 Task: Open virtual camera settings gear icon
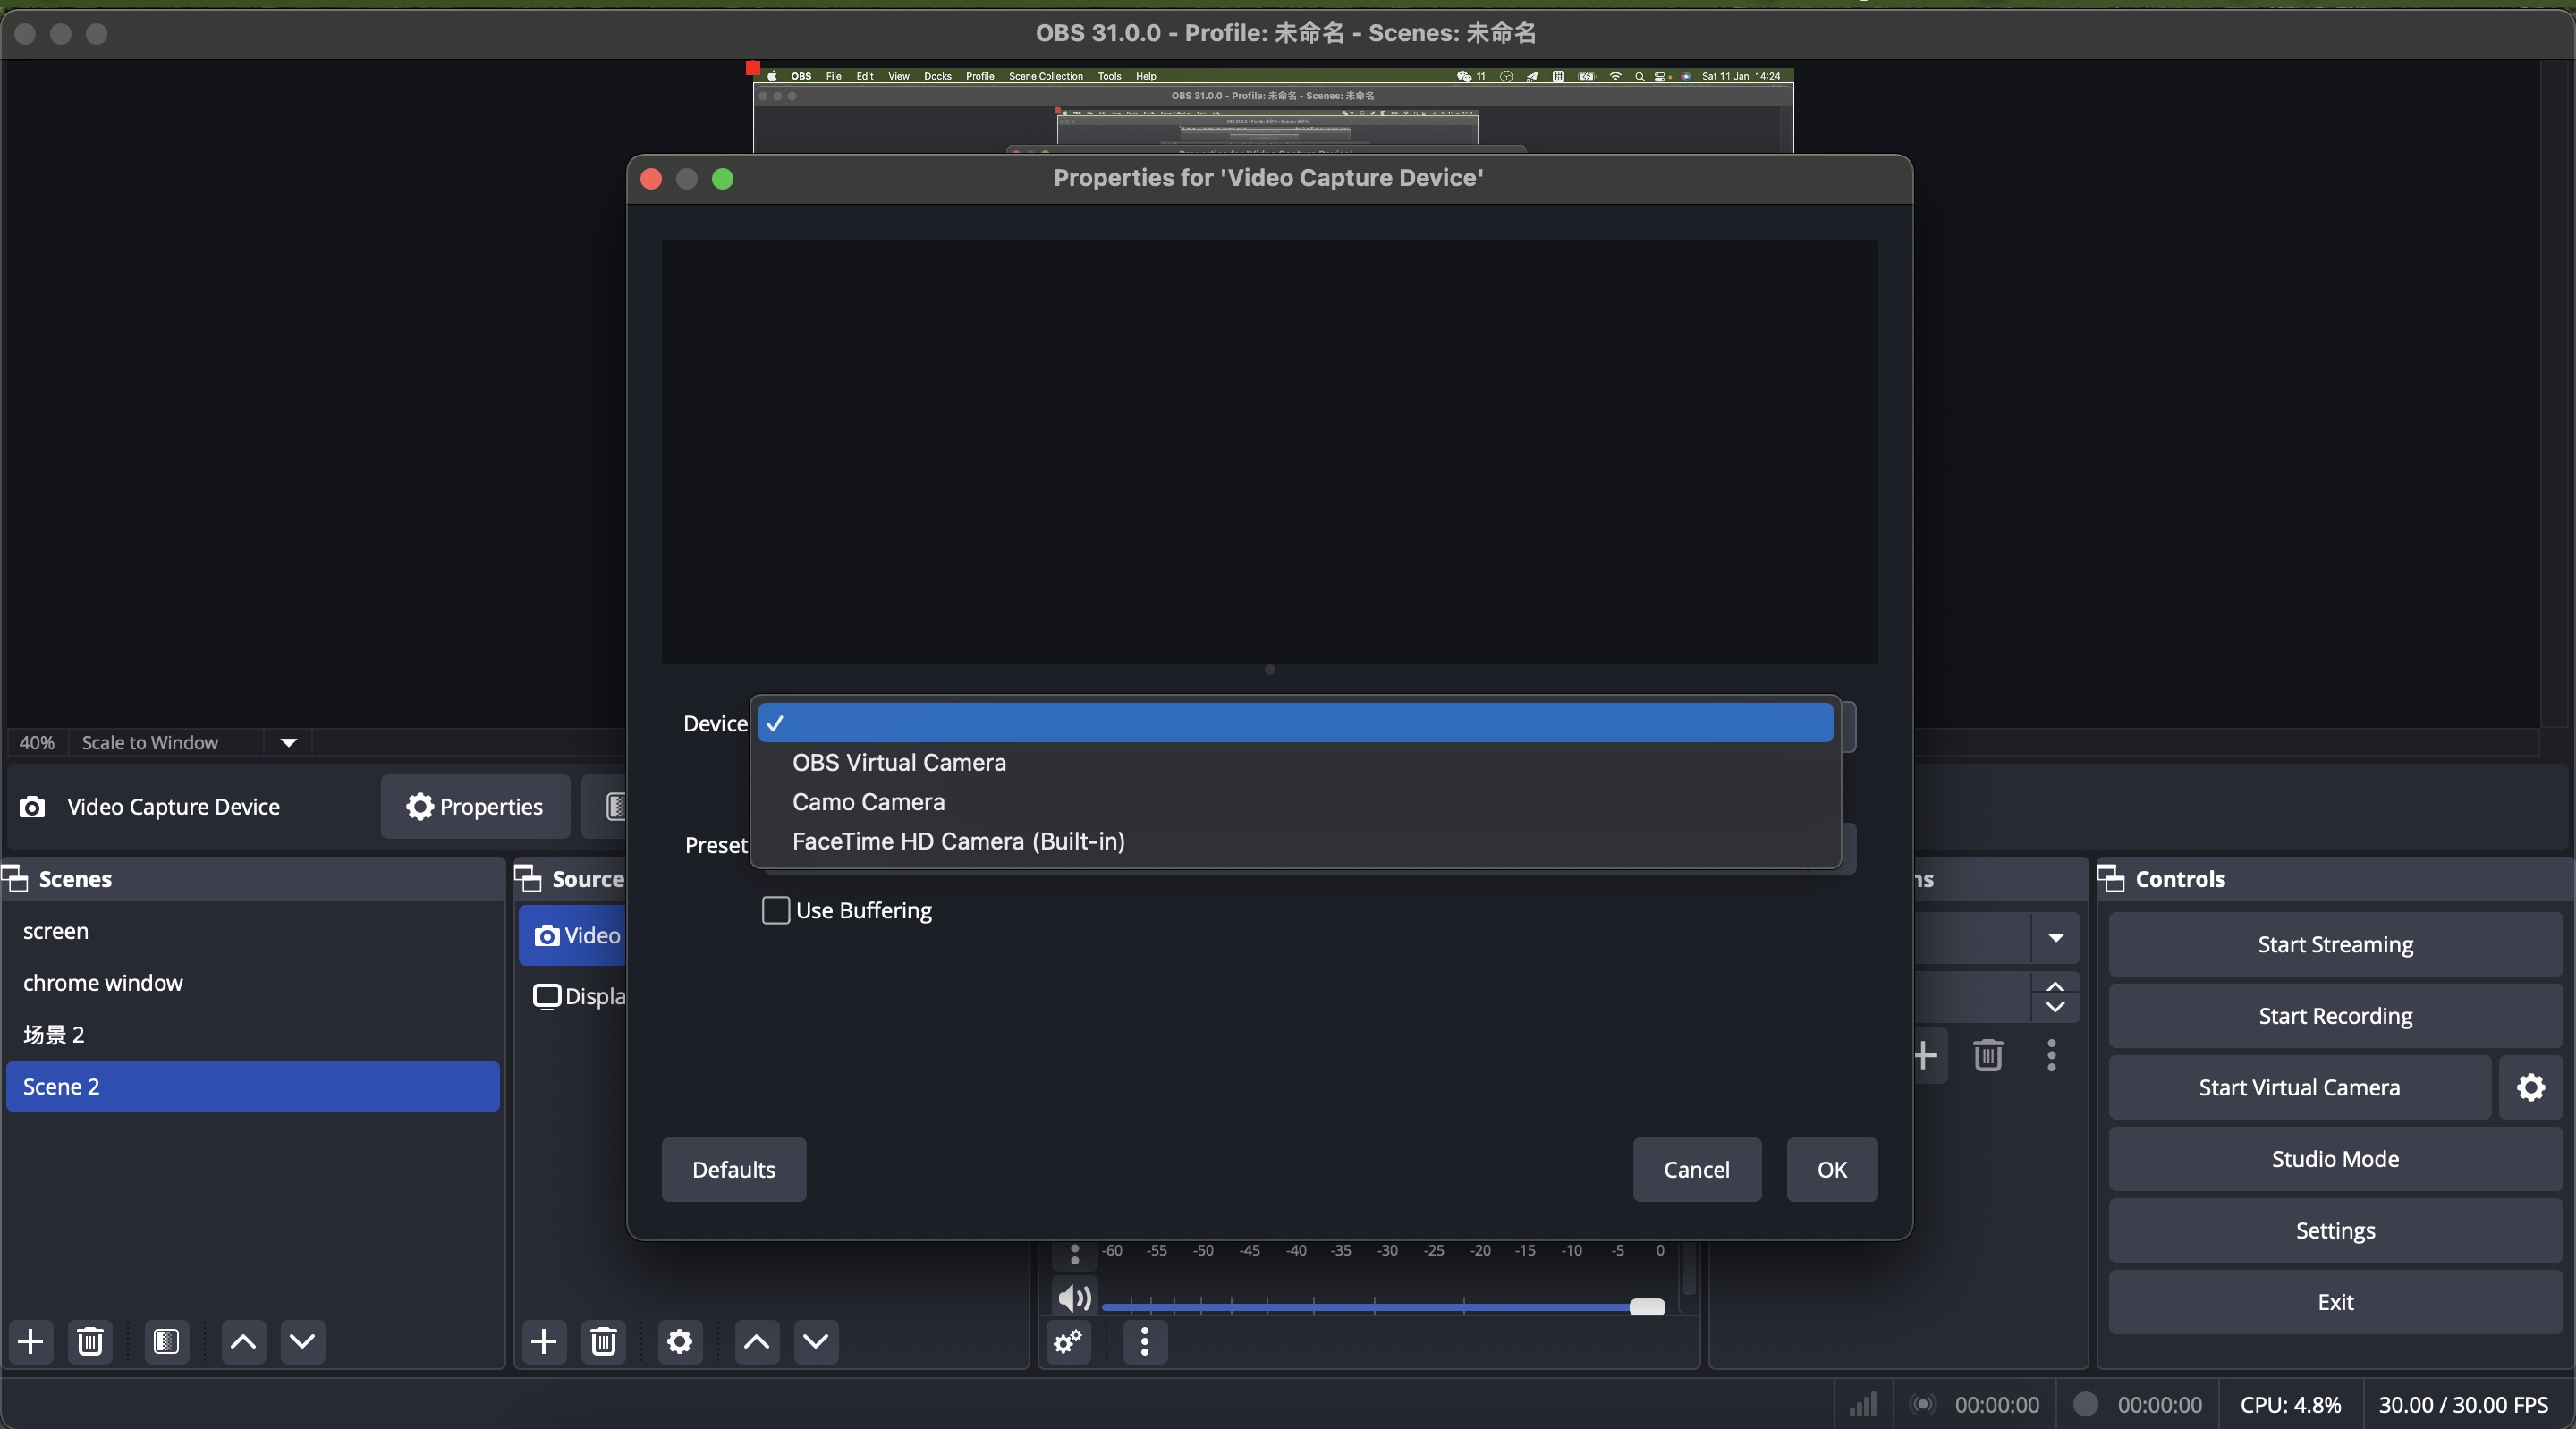2530,1087
